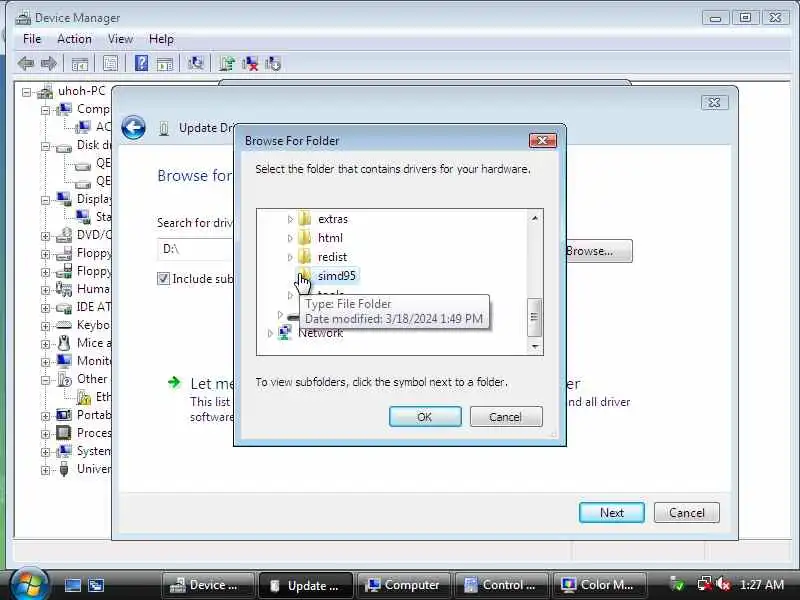Select the html folder icon

(x=305, y=238)
